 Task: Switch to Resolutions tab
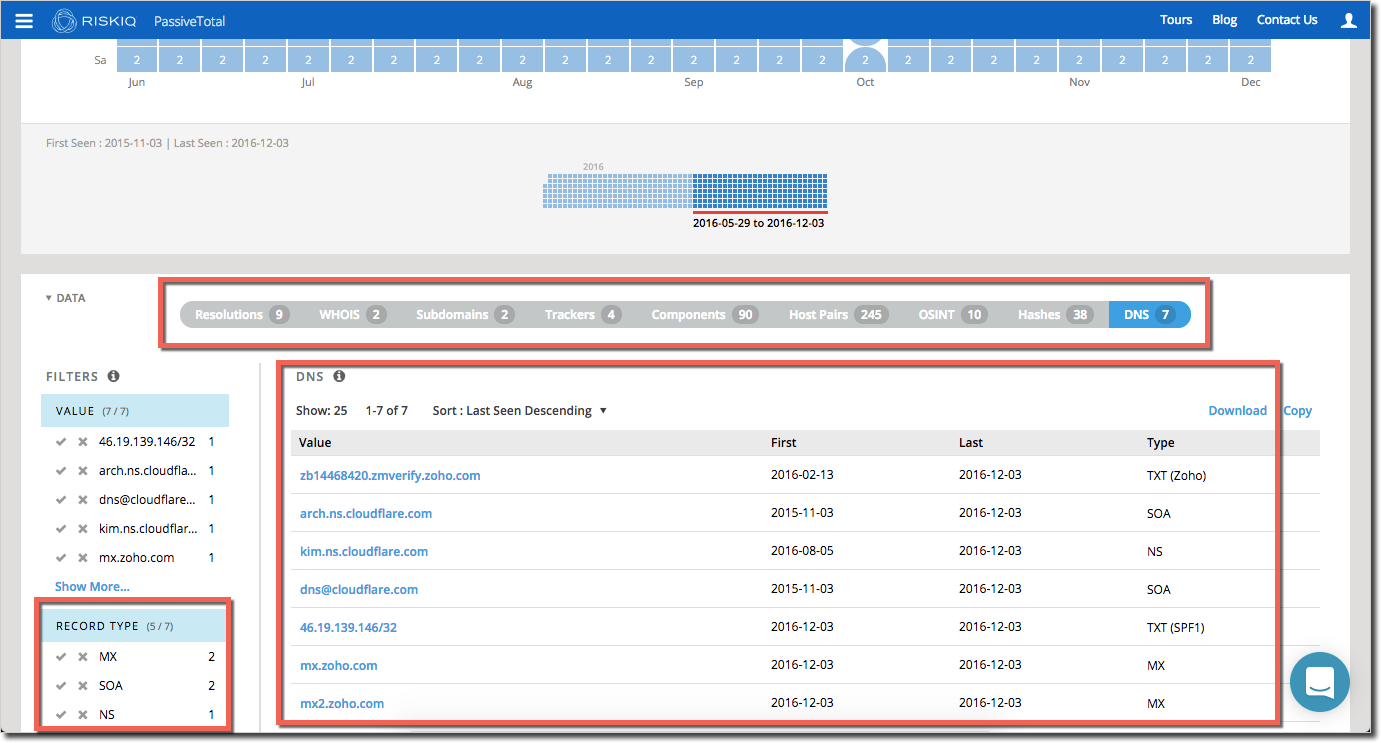(x=241, y=314)
